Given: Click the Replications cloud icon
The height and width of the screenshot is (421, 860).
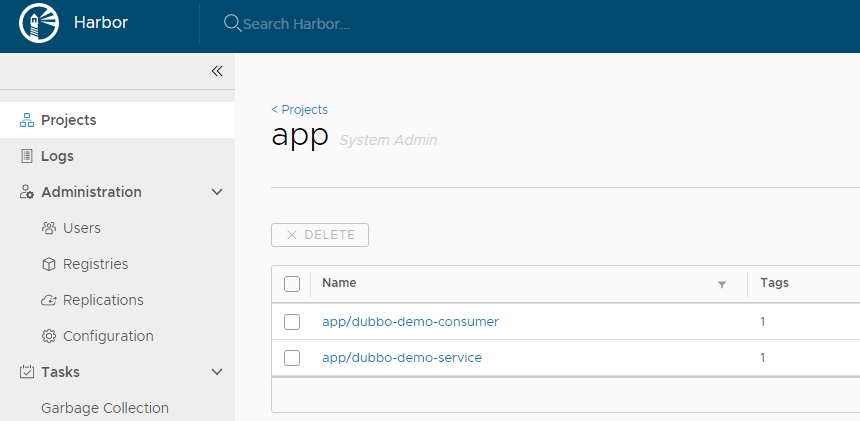Looking at the screenshot, I should point(48,300).
